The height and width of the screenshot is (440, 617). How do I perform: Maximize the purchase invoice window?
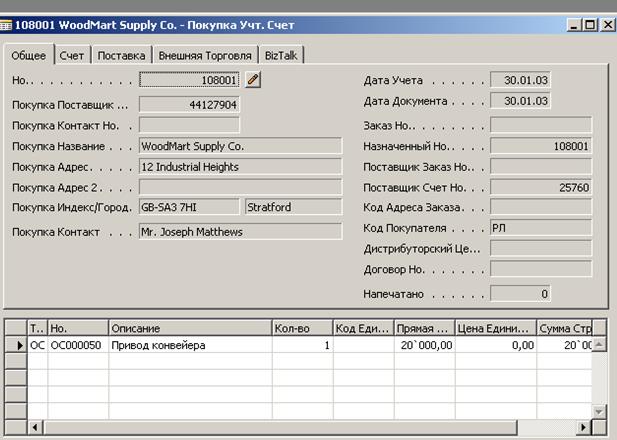589,25
